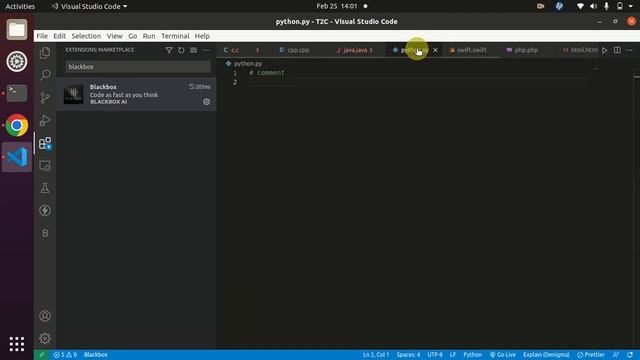Click Explain (Denigma) in status bar

click(546, 355)
